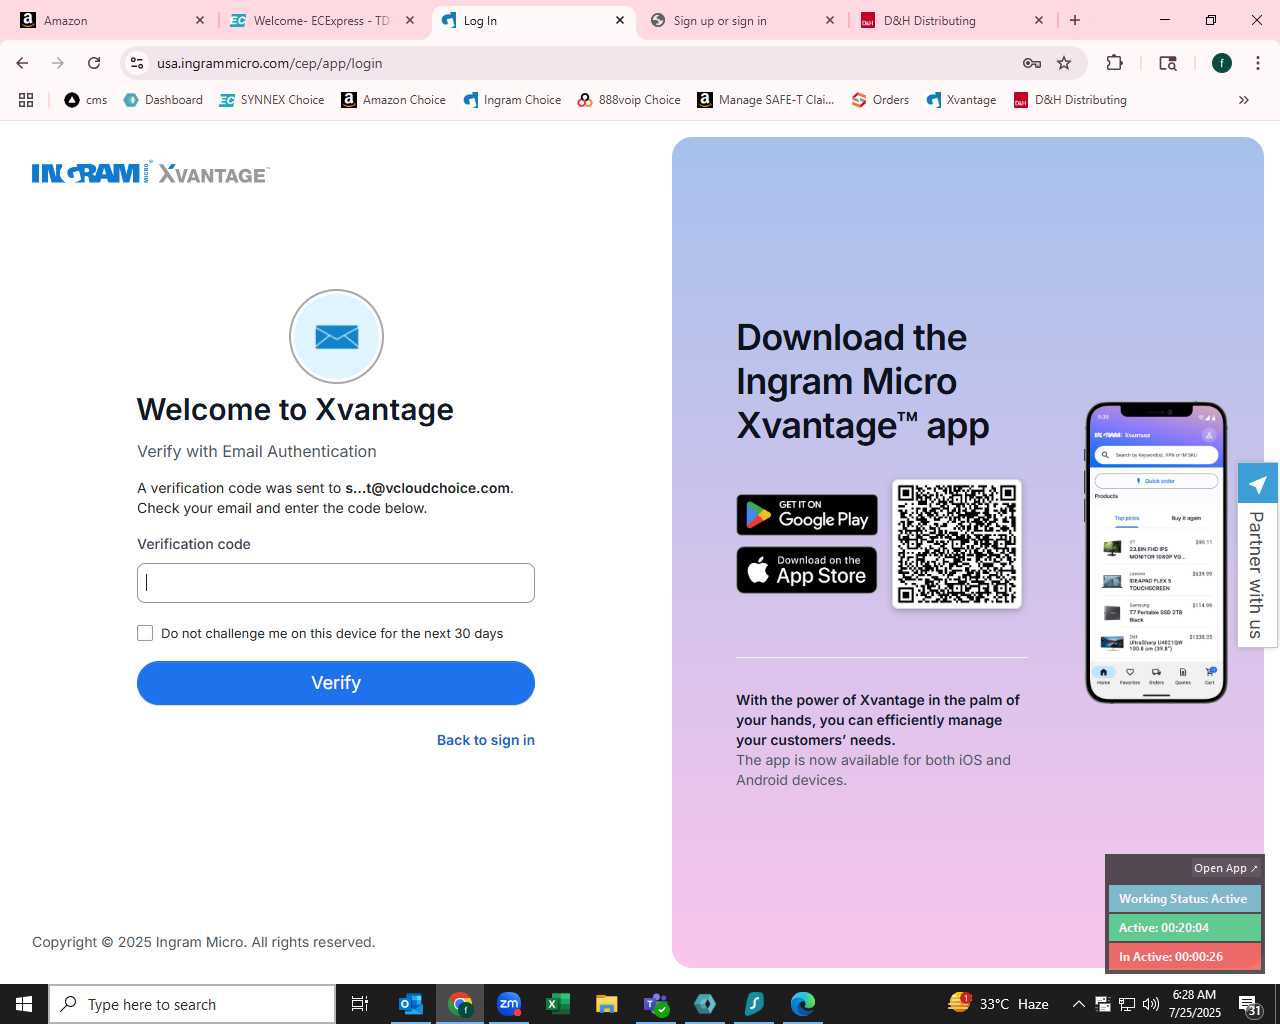The image size is (1280, 1024).
Task: Open Outlook from the taskbar
Action: (411, 1004)
